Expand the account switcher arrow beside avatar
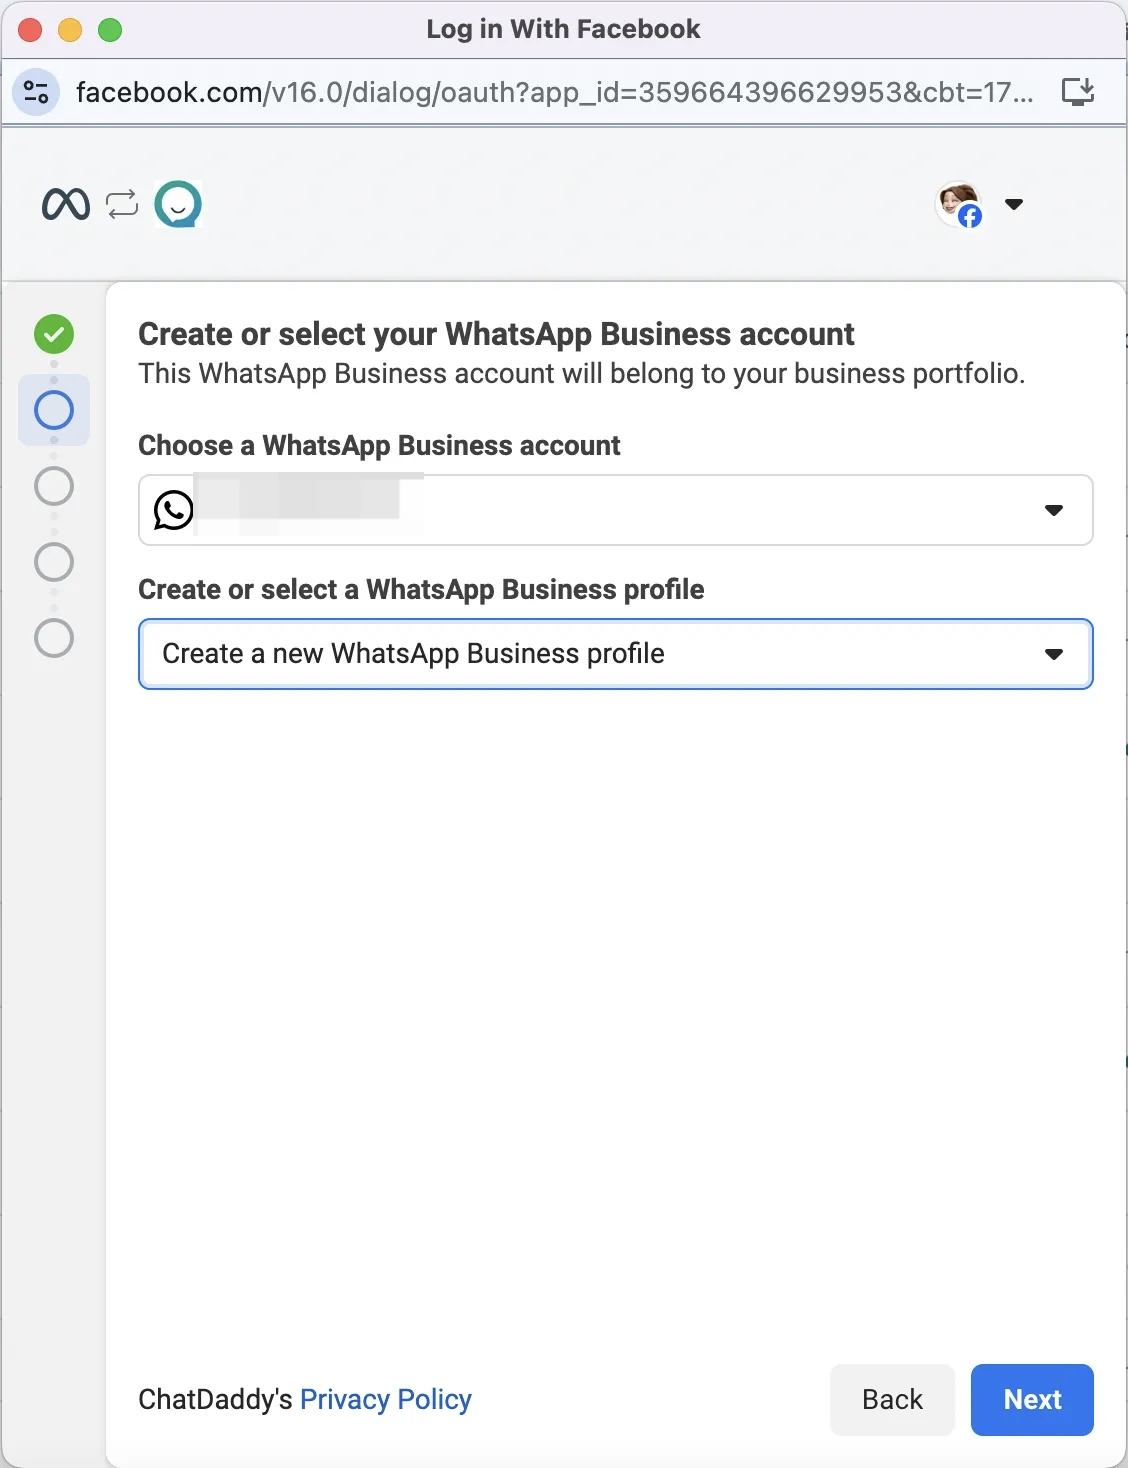This screenshot has height=1468, width=1128. tap(1014, 204)
